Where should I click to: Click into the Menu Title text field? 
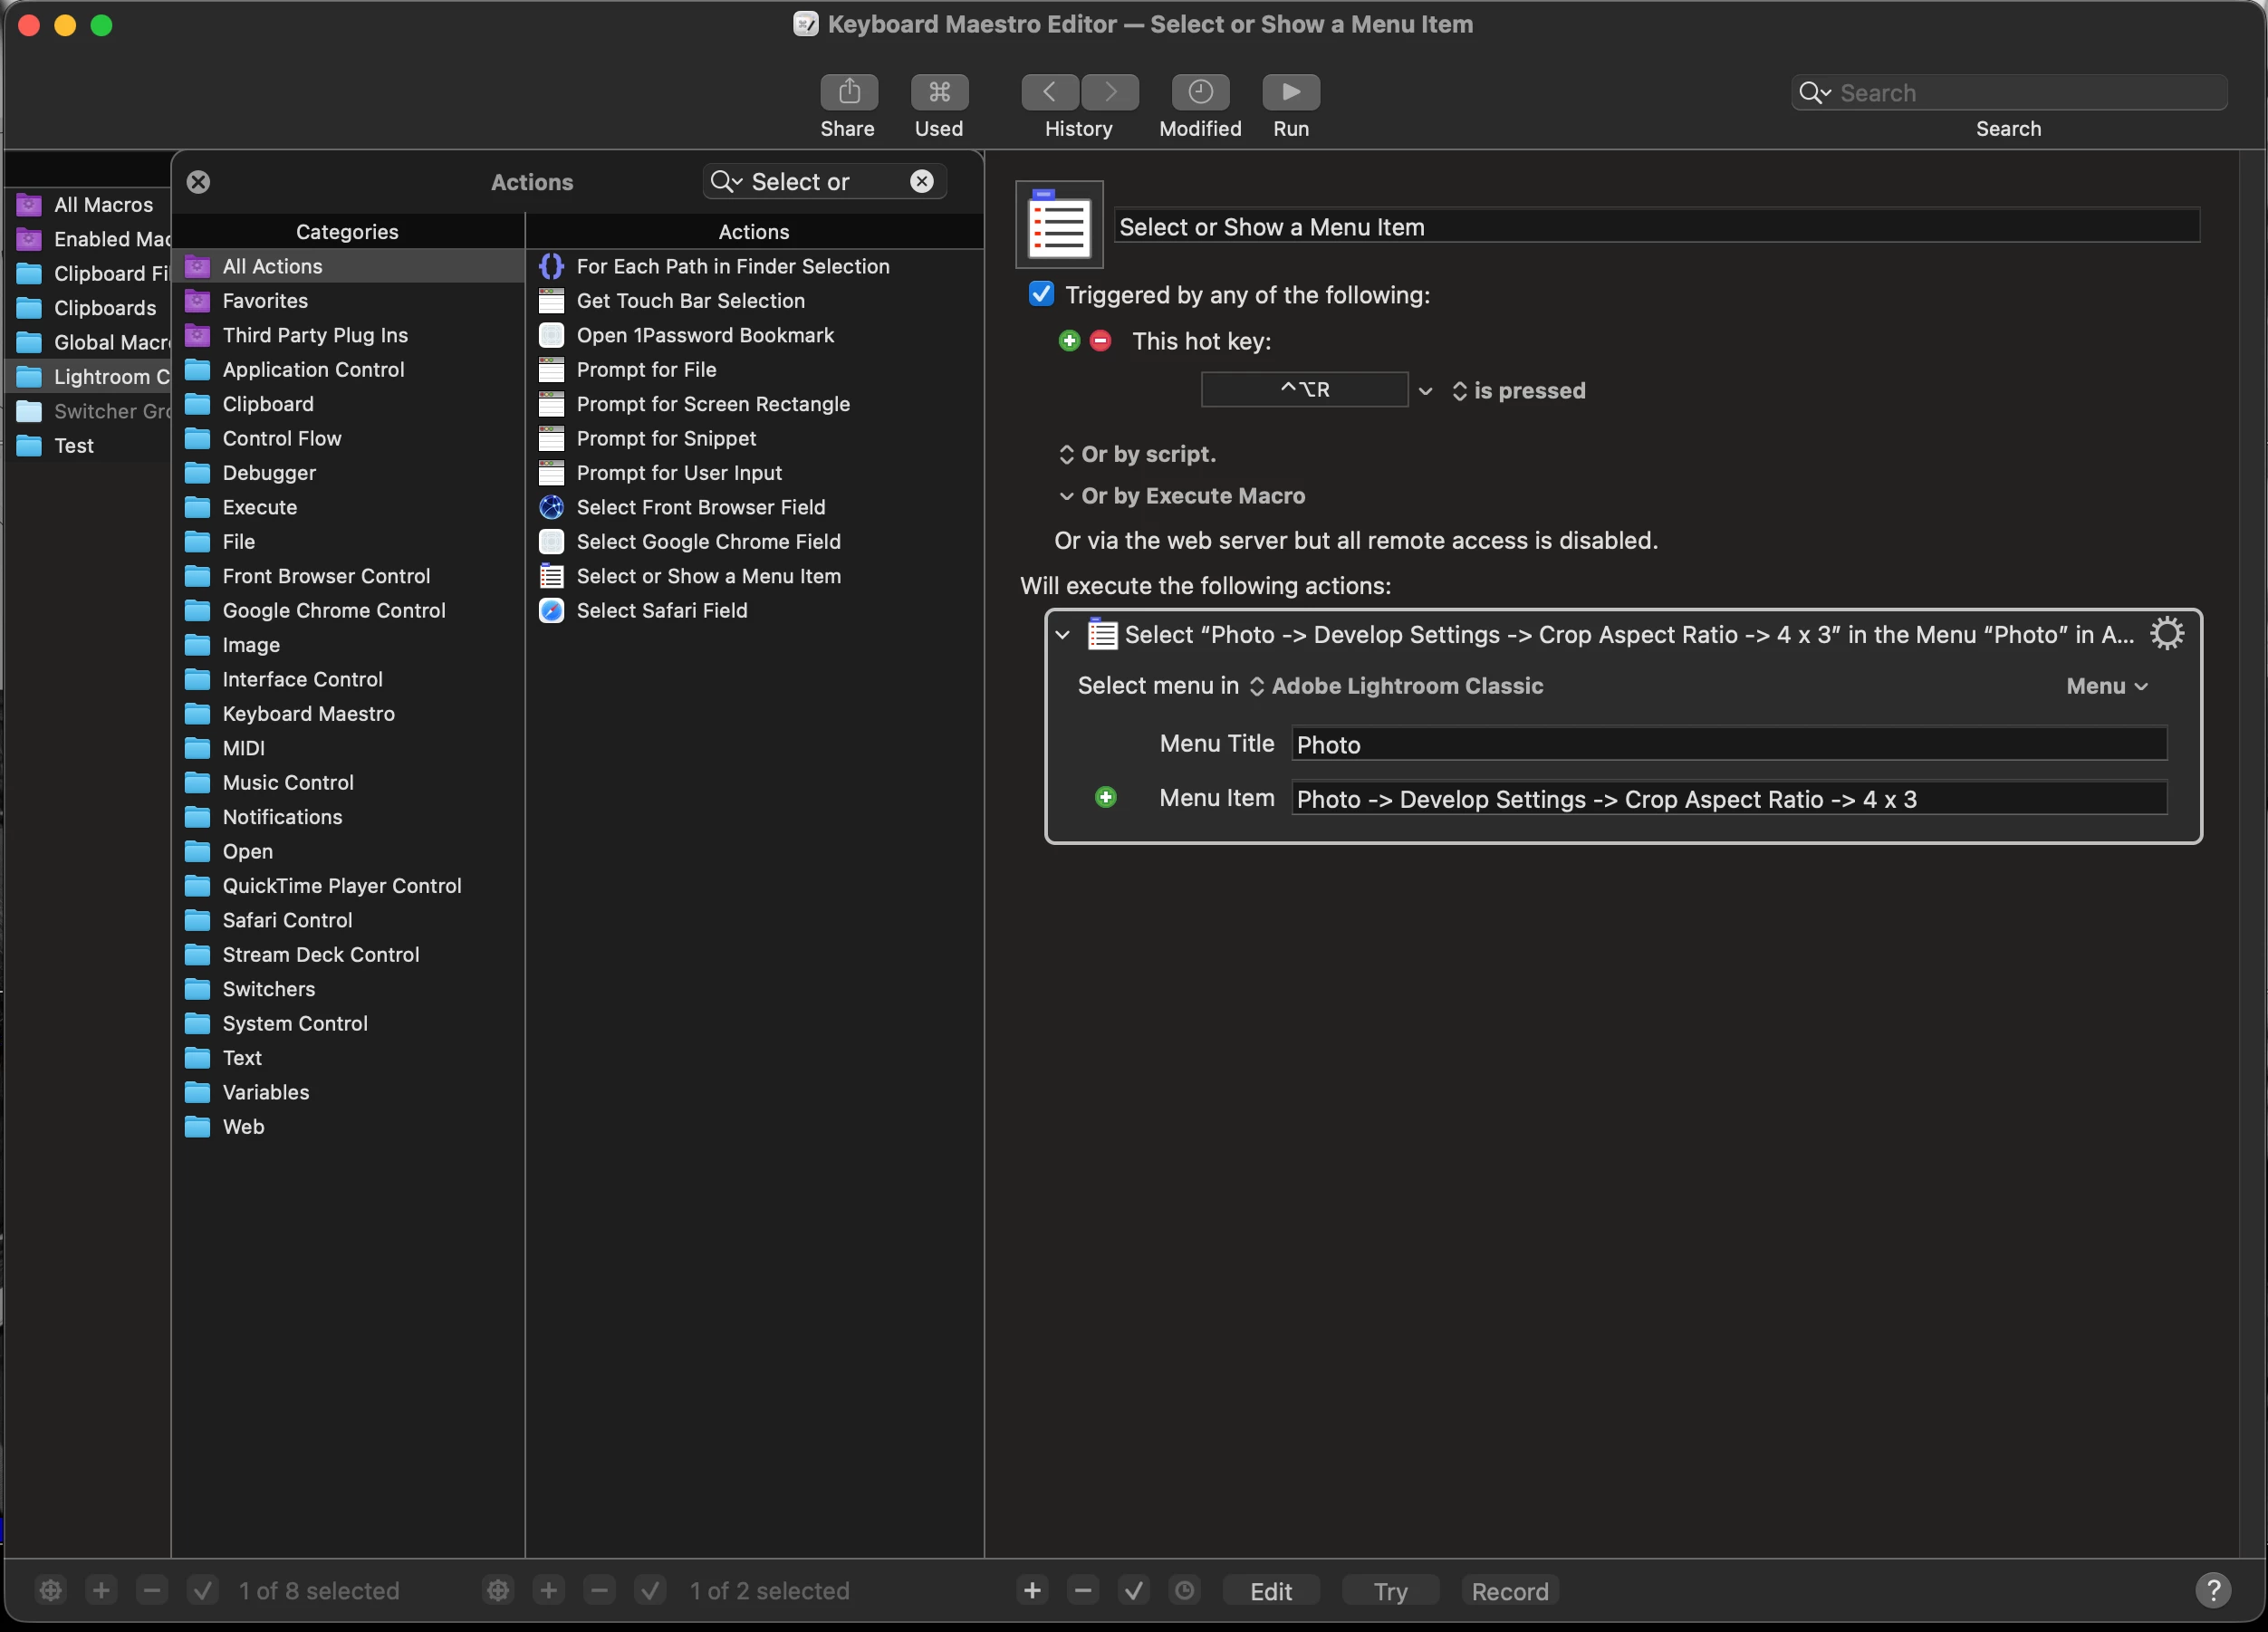1727,744
